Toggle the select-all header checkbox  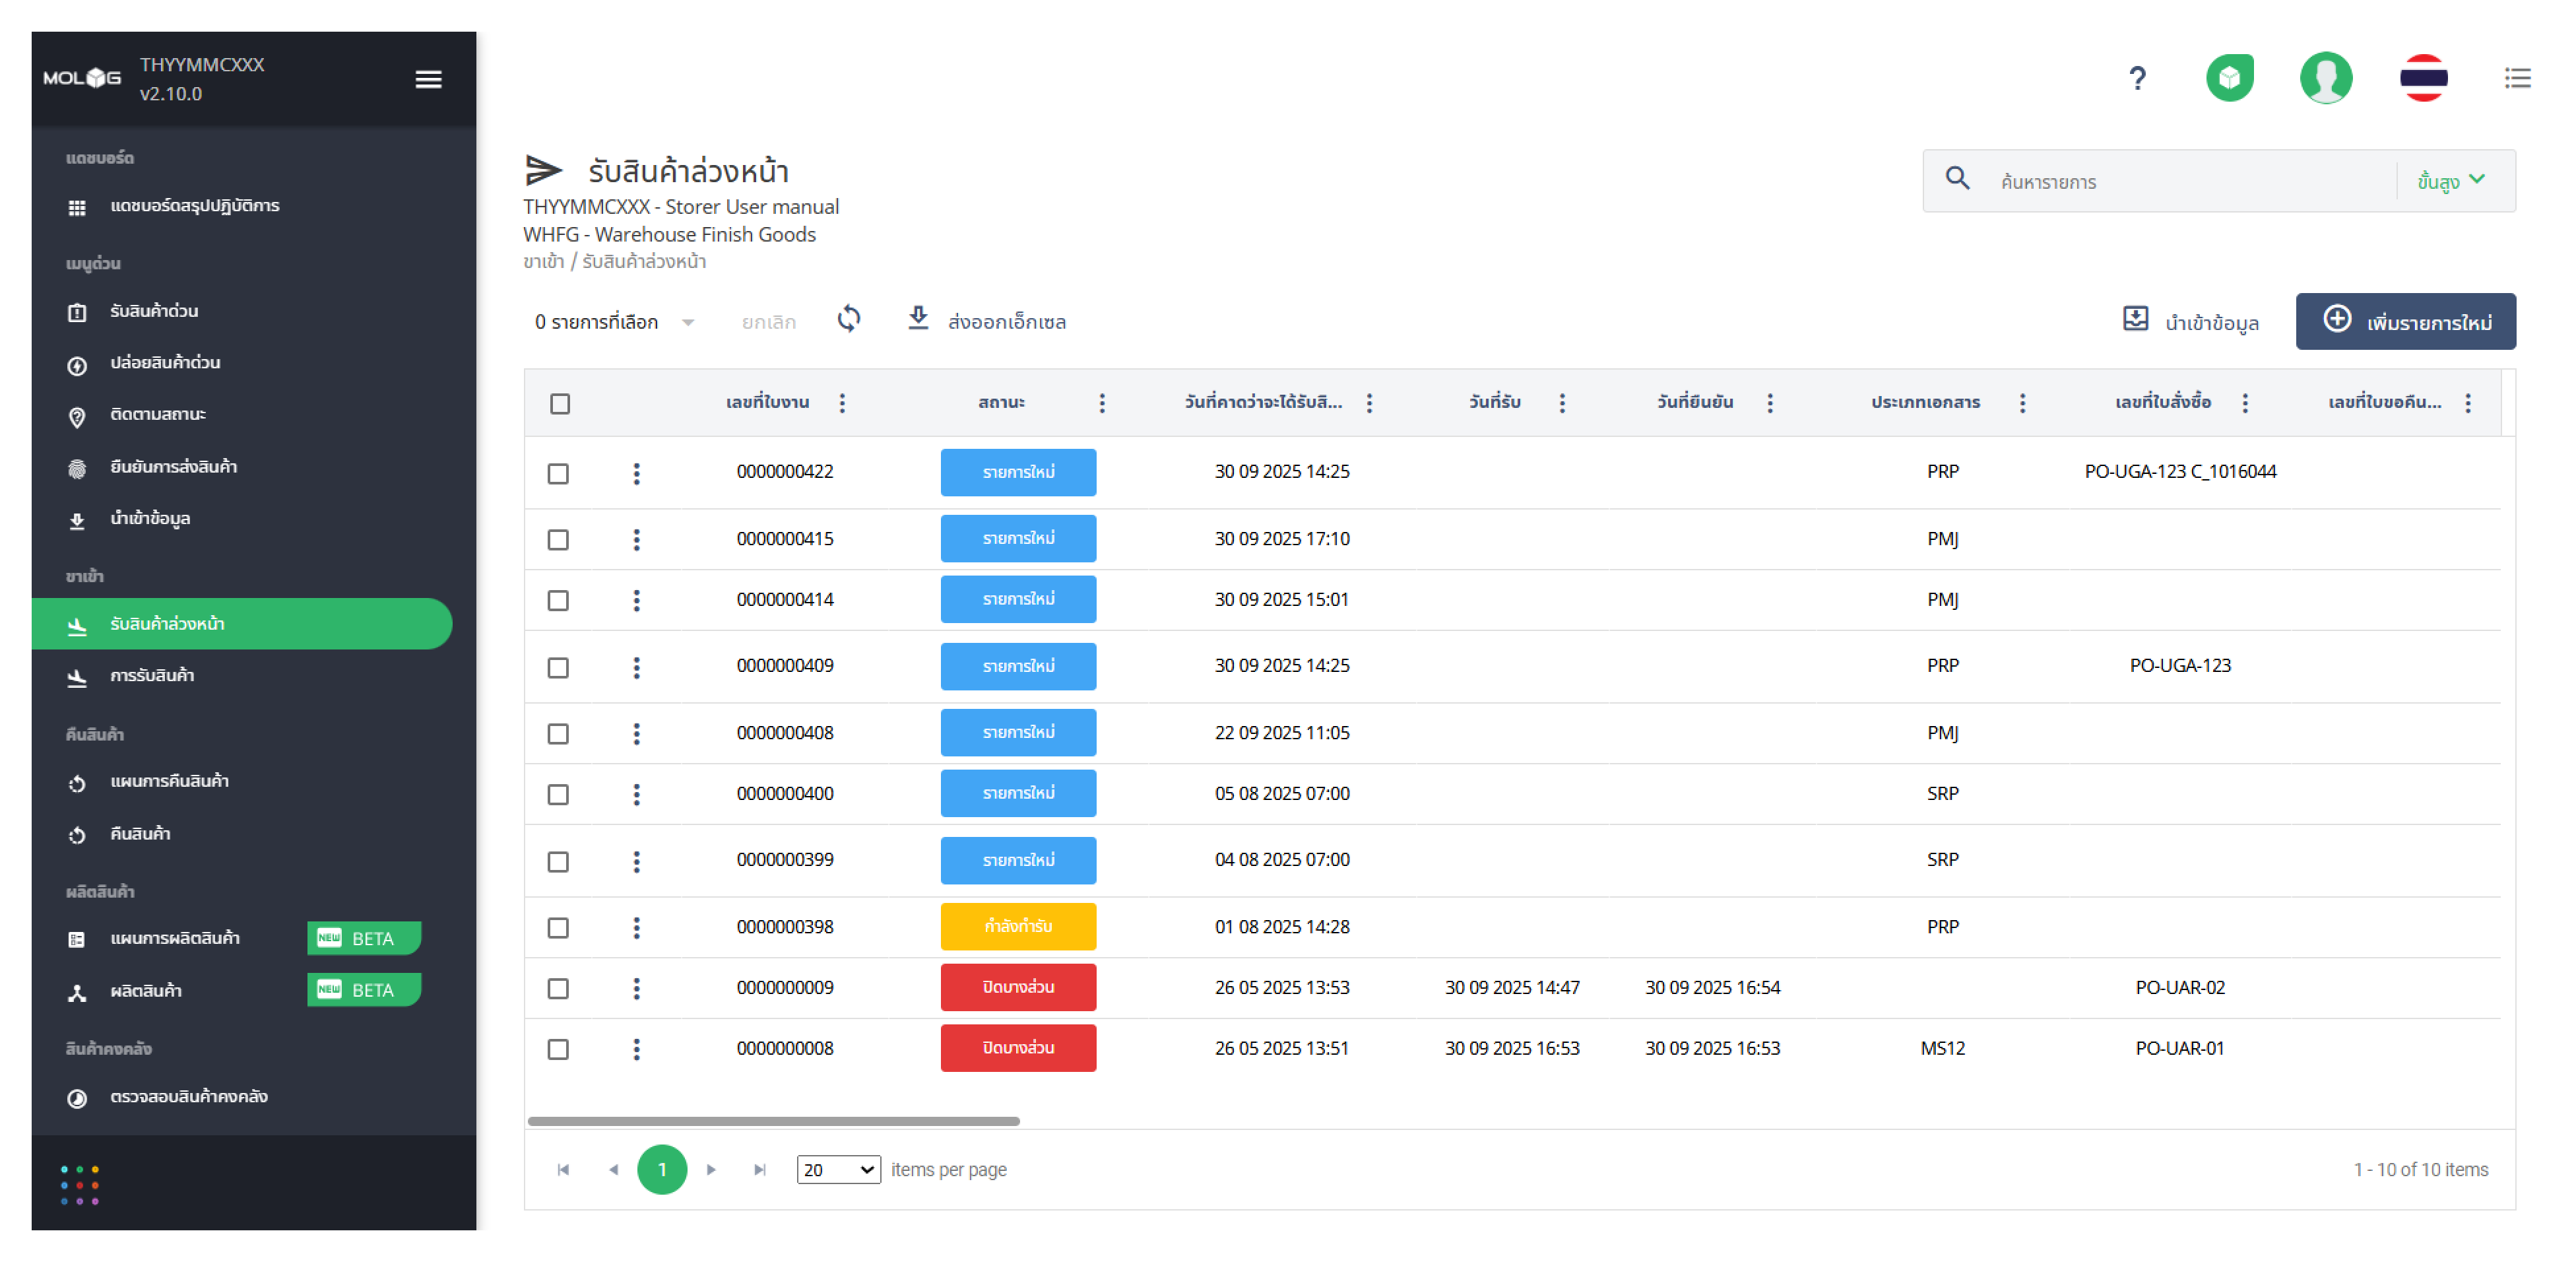(x=560, y=403)
